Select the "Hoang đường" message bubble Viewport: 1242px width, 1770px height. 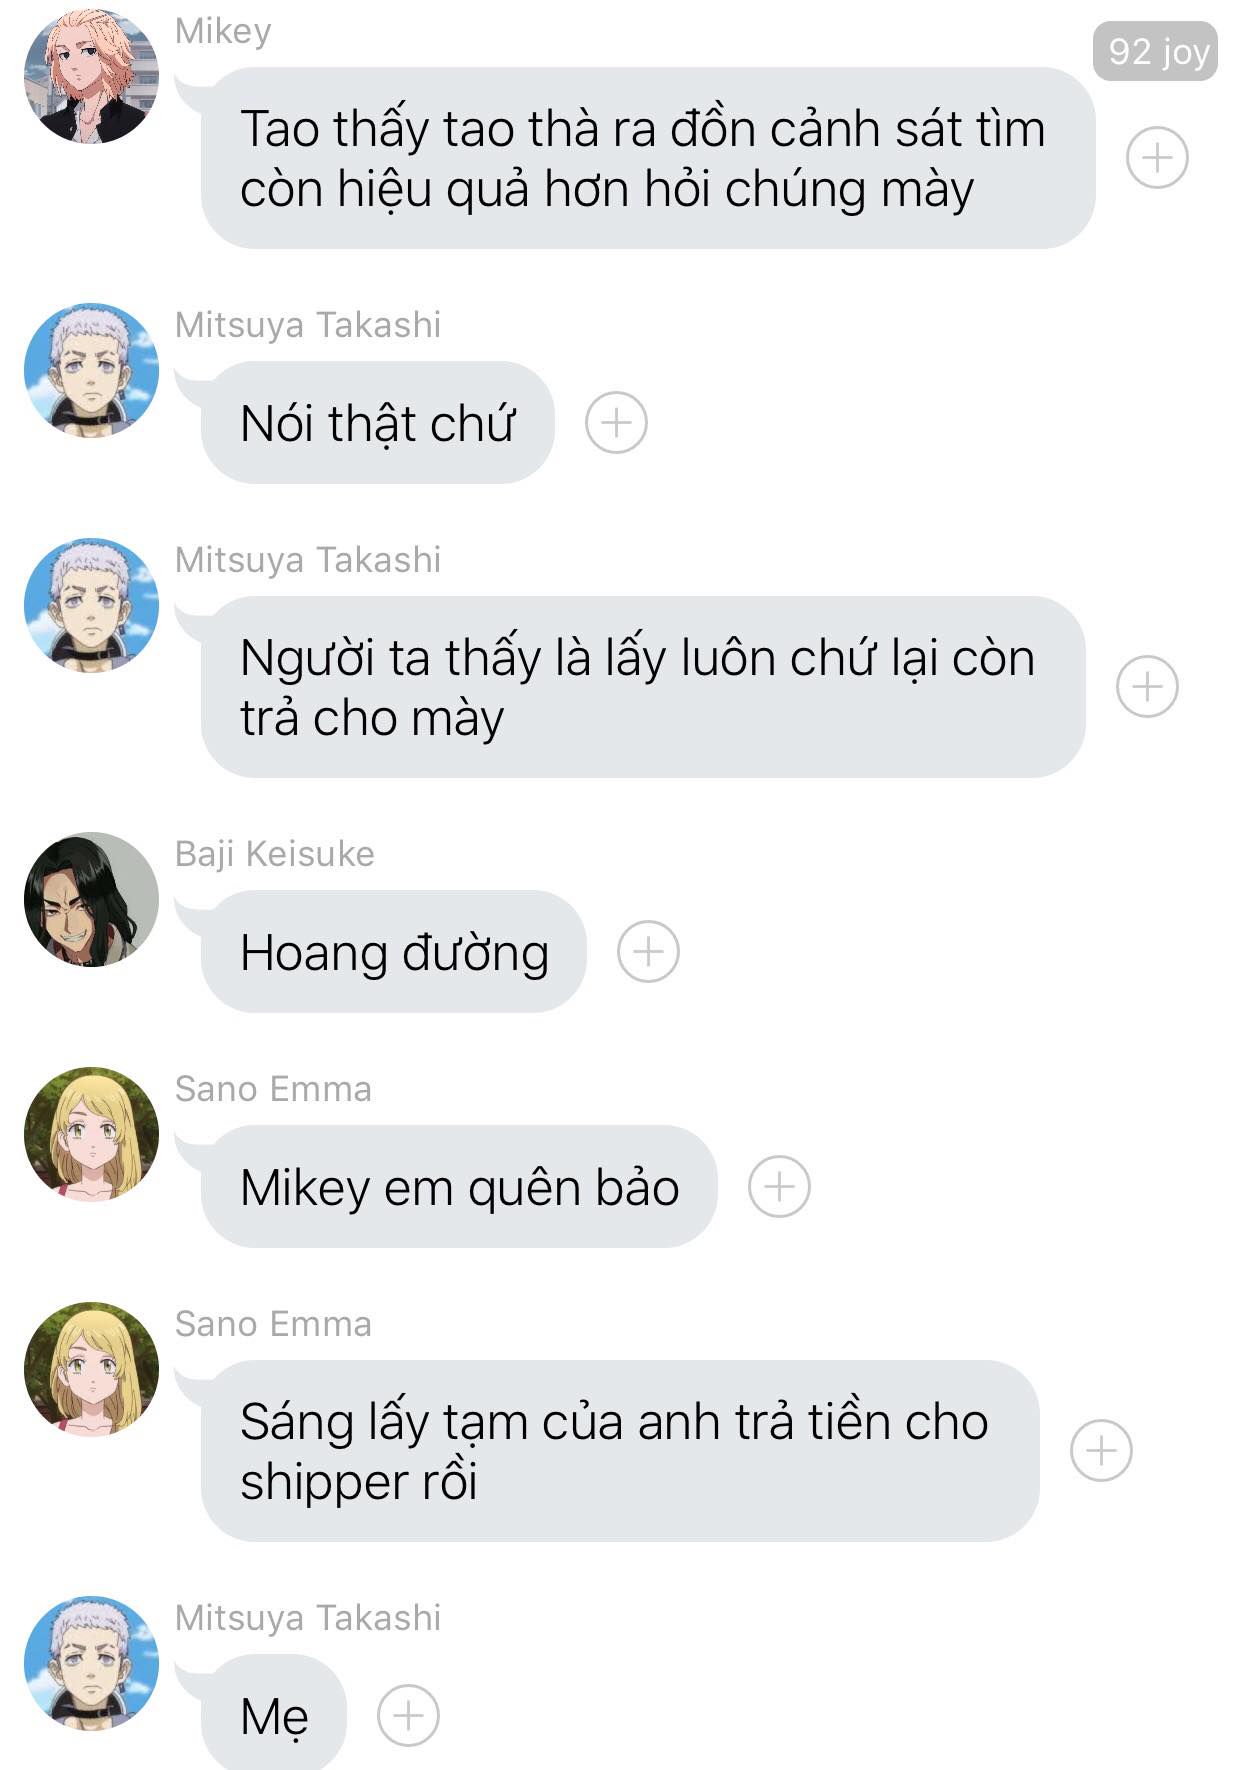(x=394, y=951)
